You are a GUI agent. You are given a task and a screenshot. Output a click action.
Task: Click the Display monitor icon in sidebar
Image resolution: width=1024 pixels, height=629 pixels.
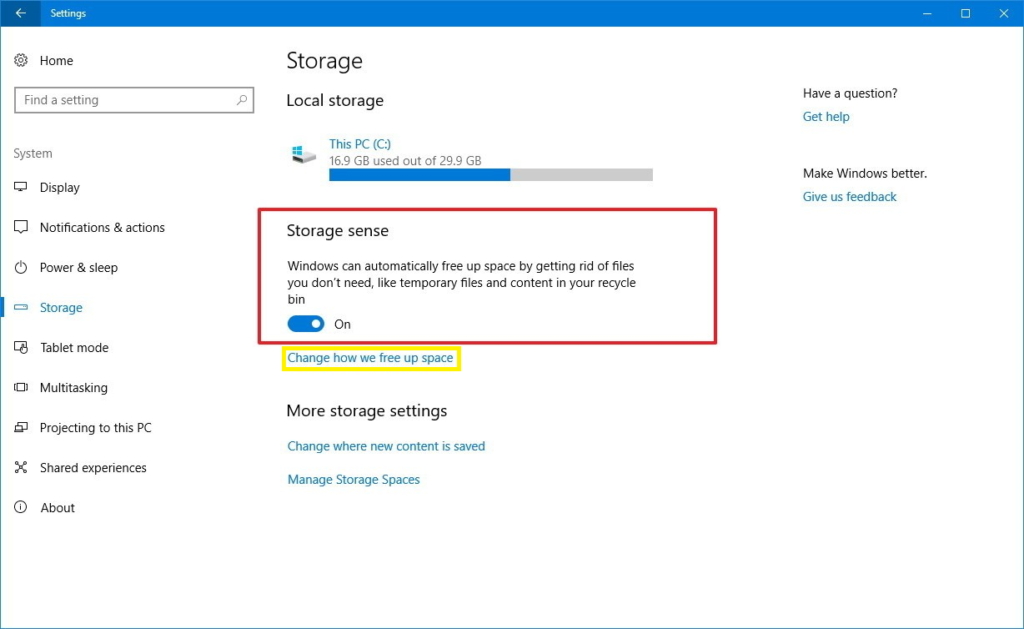(x=21, y=188)
